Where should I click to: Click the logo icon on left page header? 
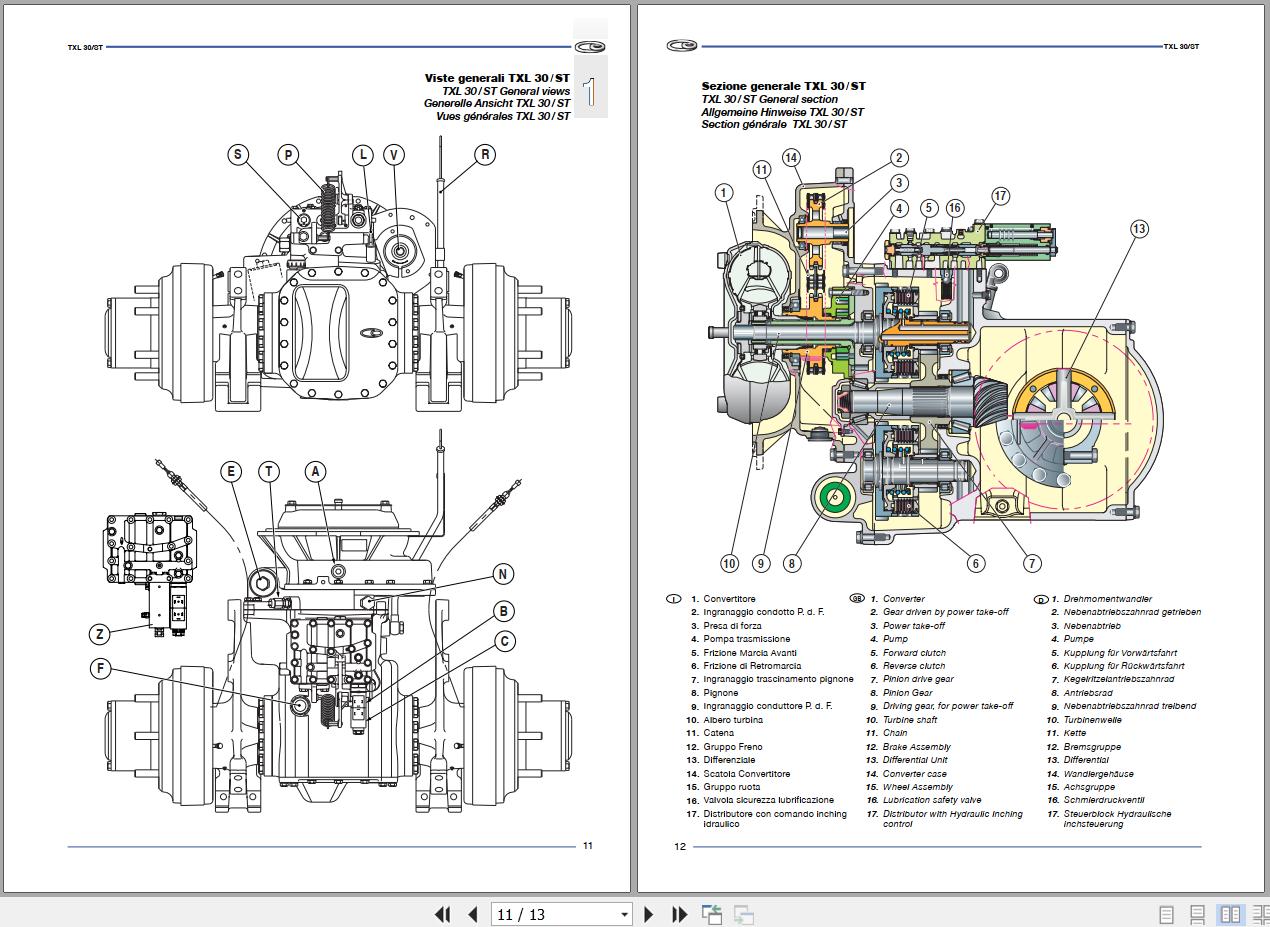tap(590, 46)
